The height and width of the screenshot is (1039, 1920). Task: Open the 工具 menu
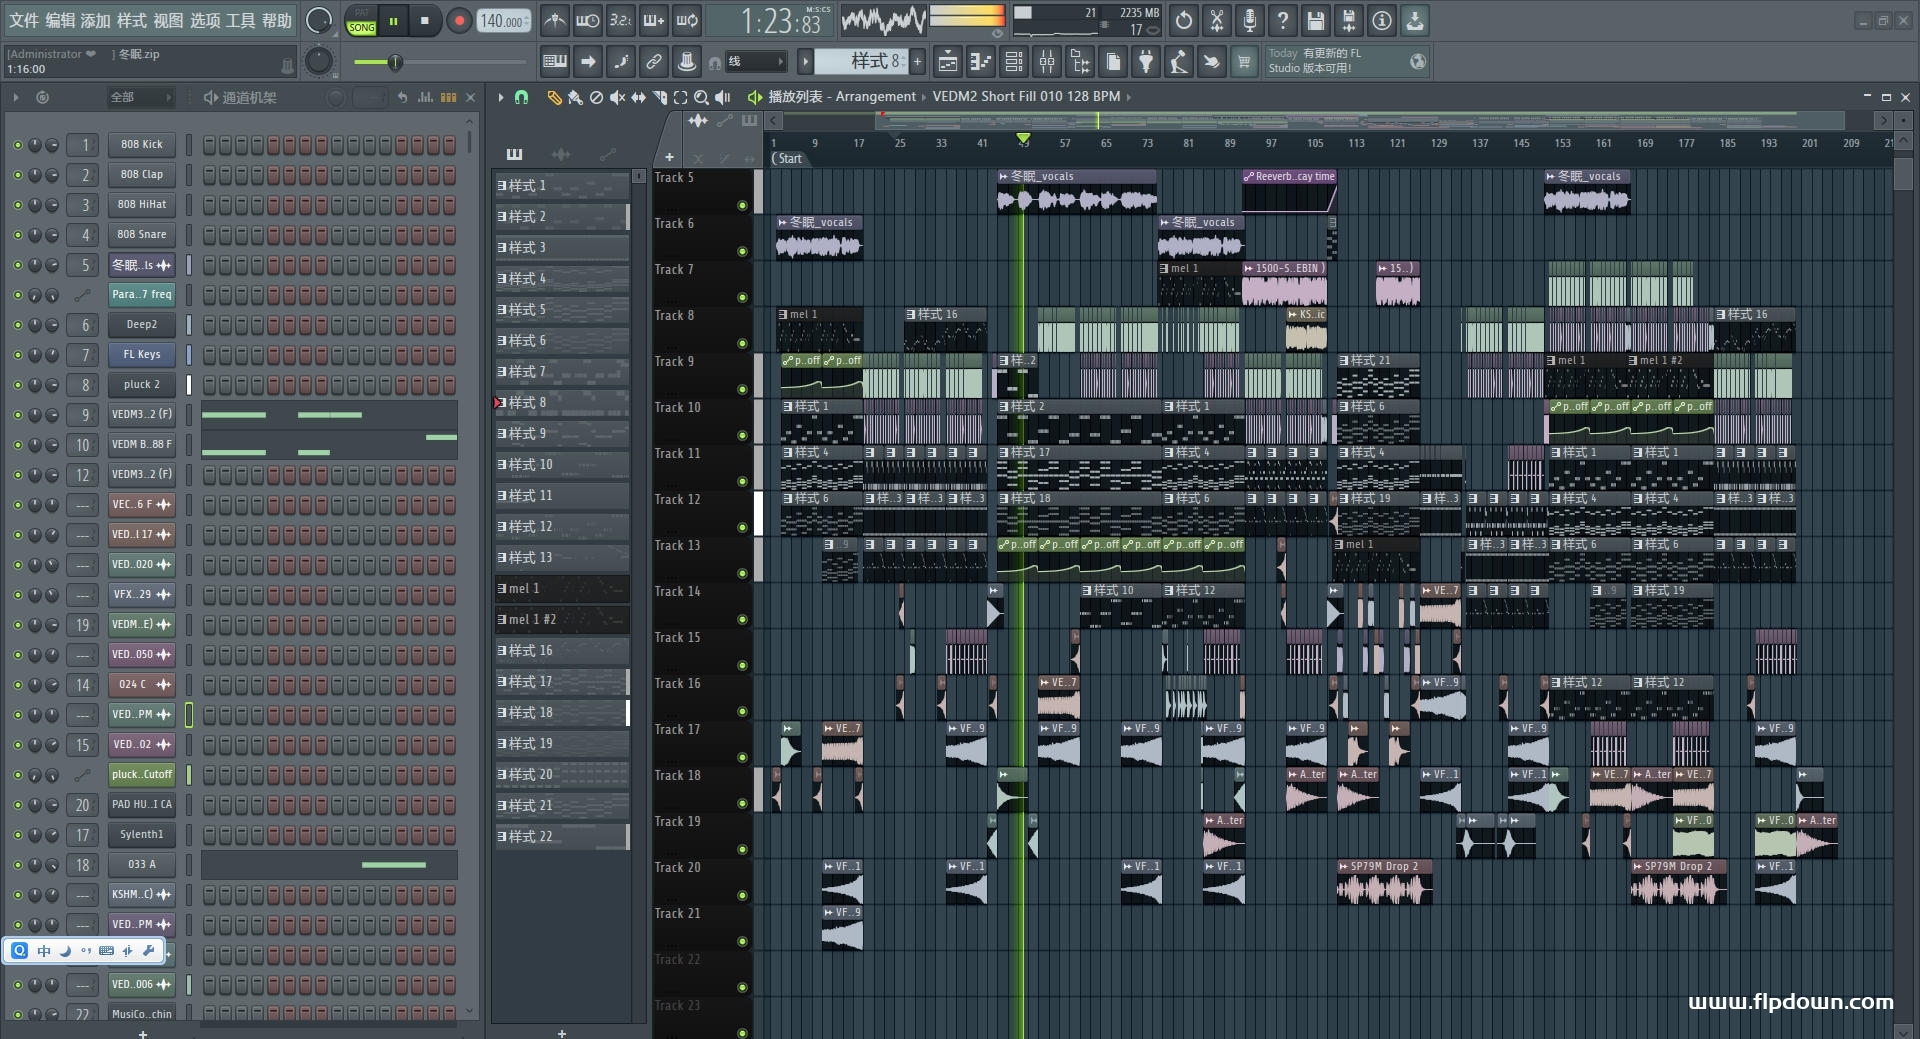pyautogui.click(x=241, y=21)
